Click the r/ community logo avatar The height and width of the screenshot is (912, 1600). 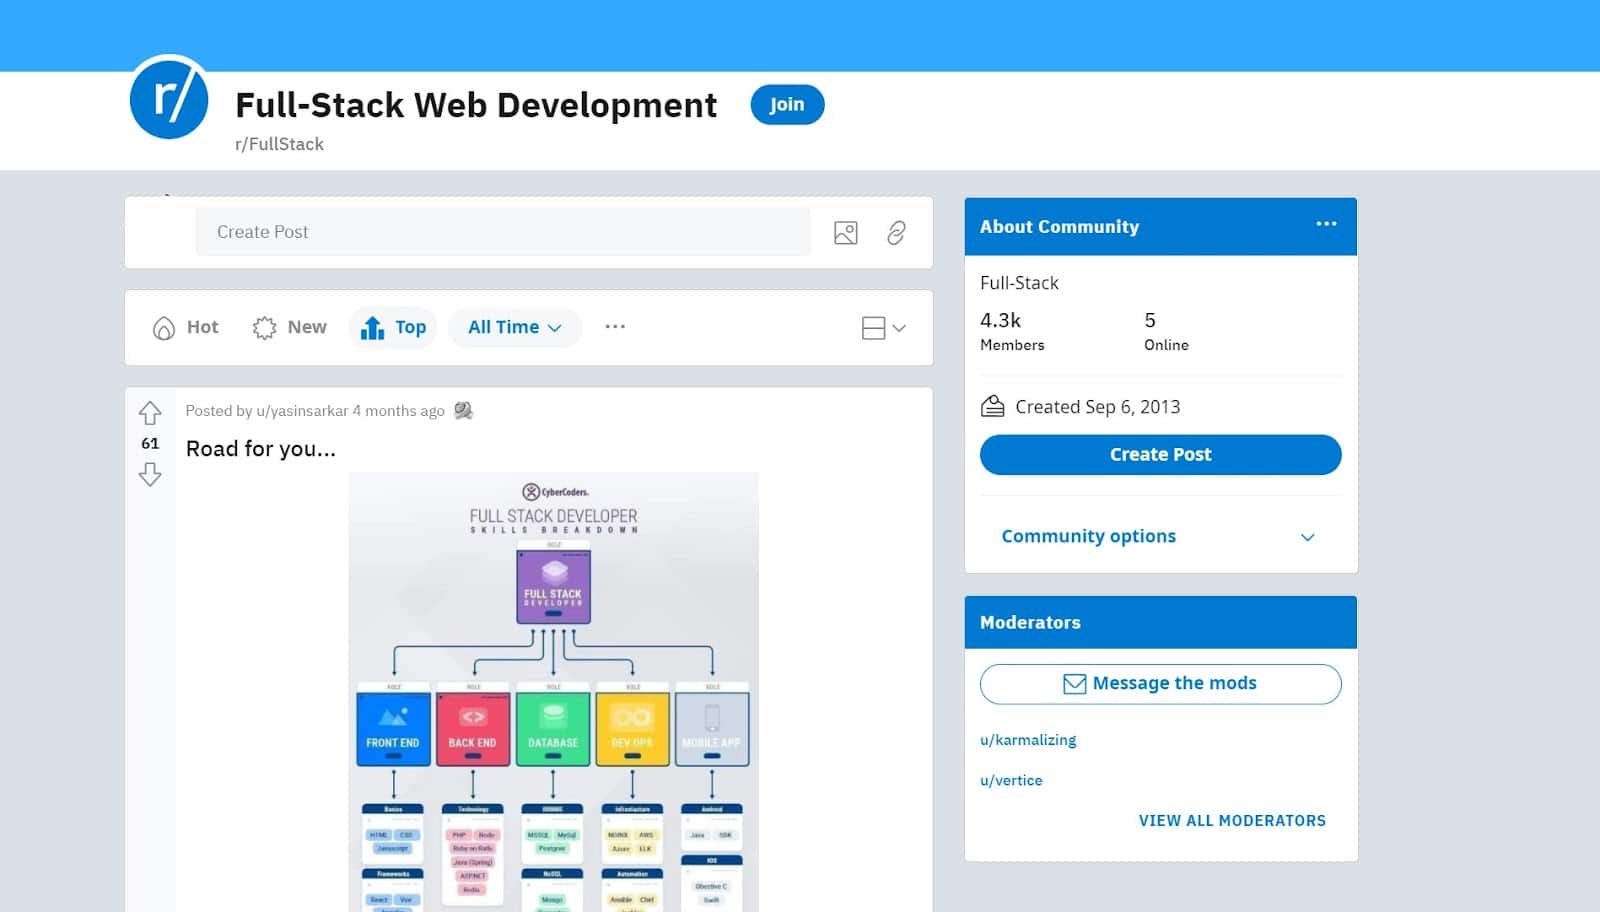(169, 99)
